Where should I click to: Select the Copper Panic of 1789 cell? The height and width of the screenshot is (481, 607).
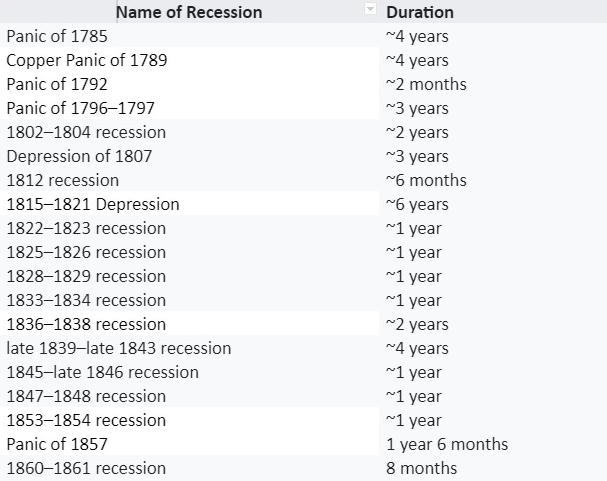tap(87, 60)
